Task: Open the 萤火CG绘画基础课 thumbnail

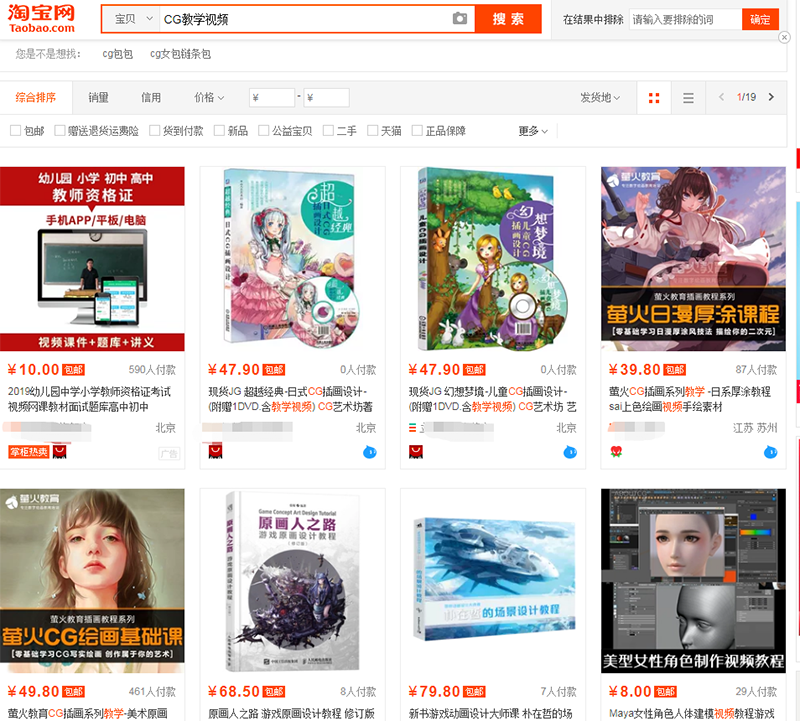Action: pyautogui.click(x=92, y=581)
